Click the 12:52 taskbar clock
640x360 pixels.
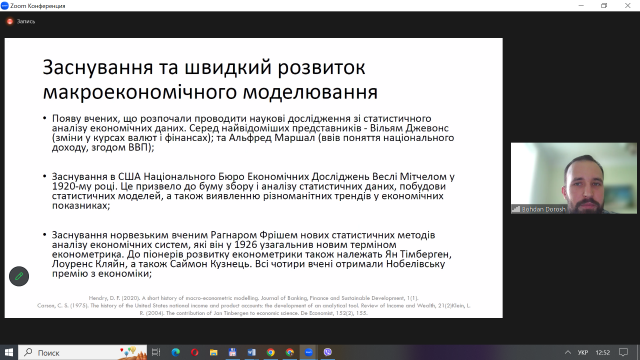pos(602,352)
